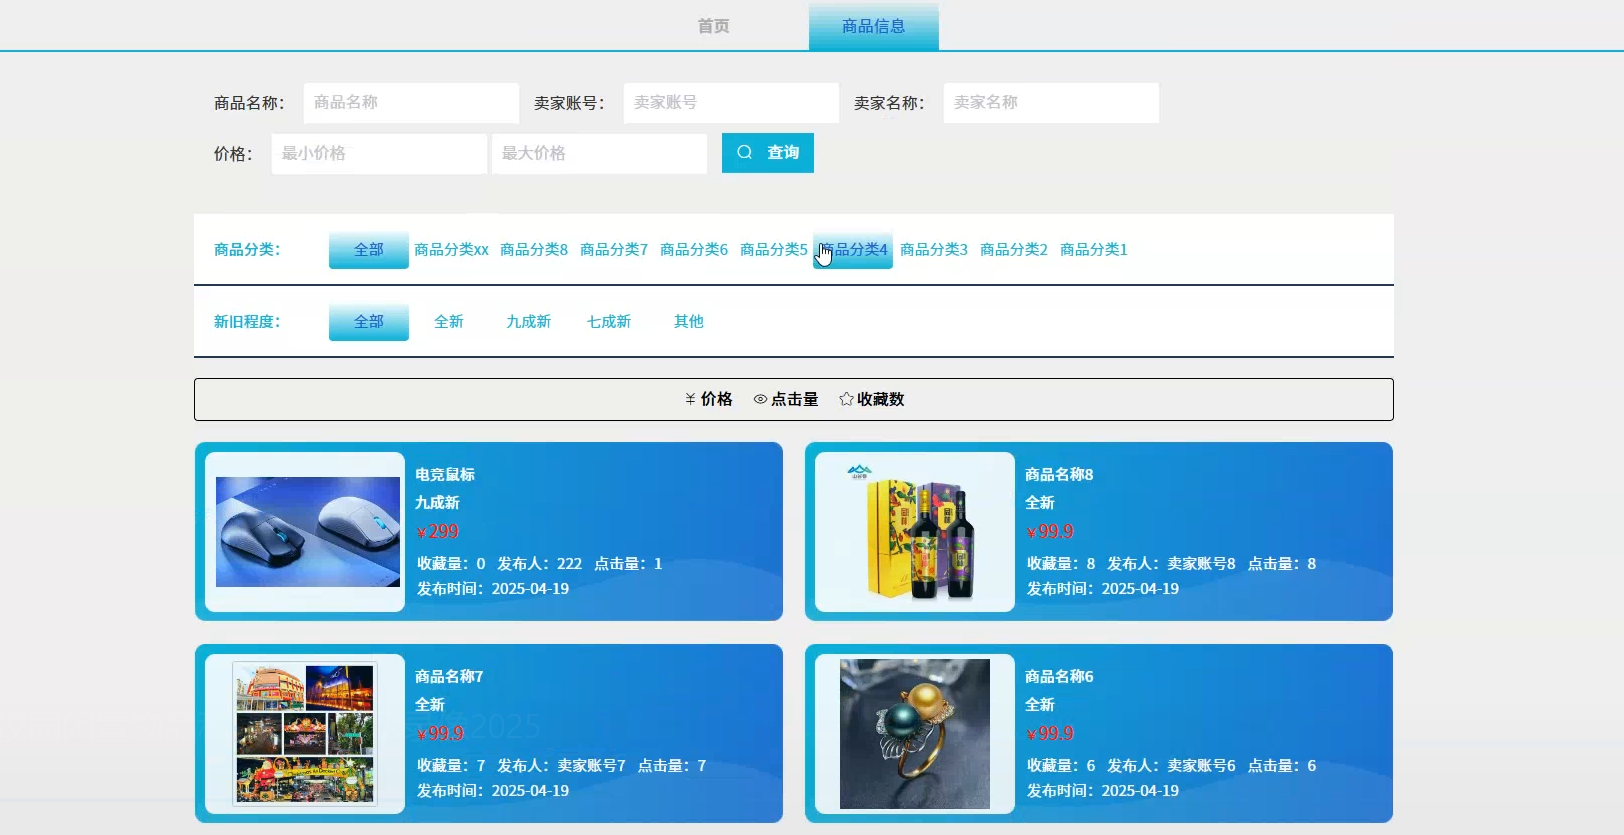Open the 首页 tab
The width and height of the screenshot is (1624, 835).
point(713,26)
